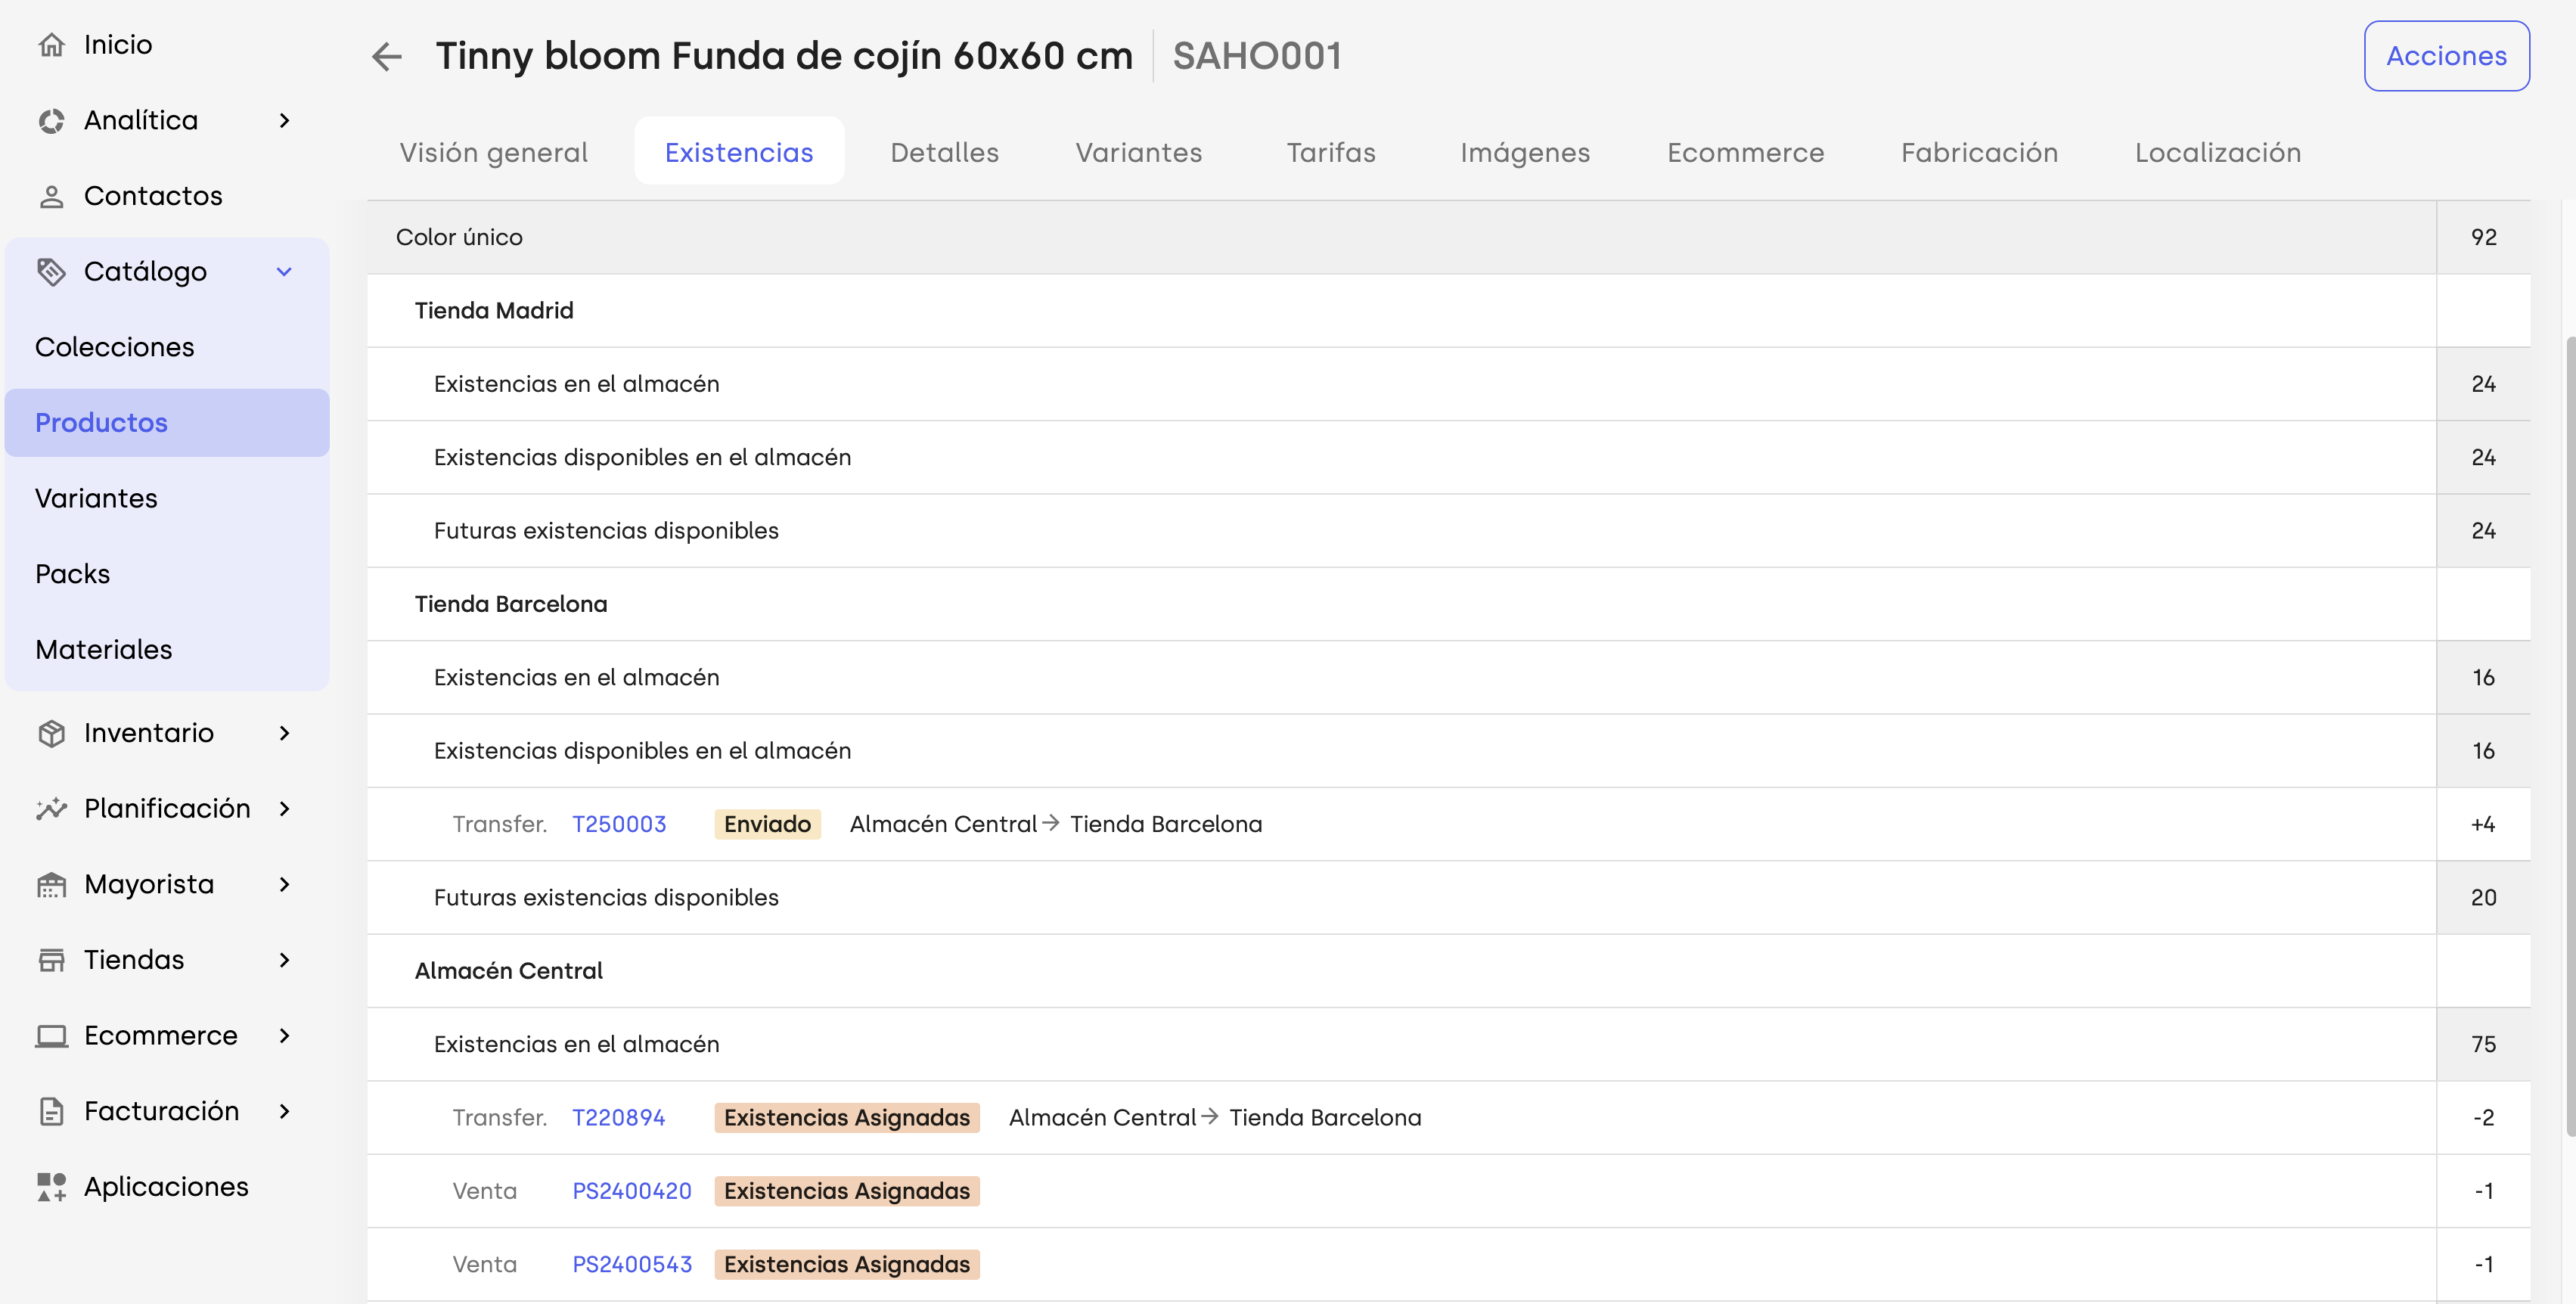Expand the Planificación submenu chevron

coord(285,809)
